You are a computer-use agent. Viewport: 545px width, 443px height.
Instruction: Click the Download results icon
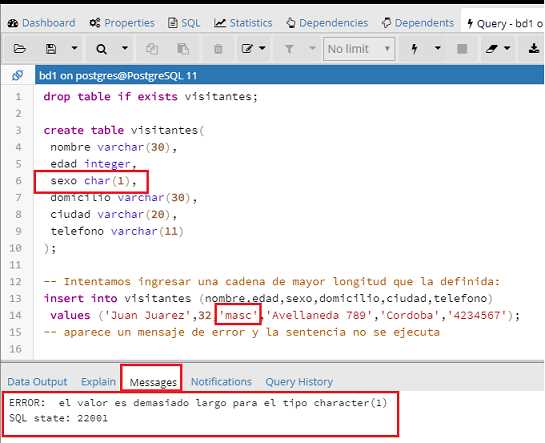[x=534, y=49]
